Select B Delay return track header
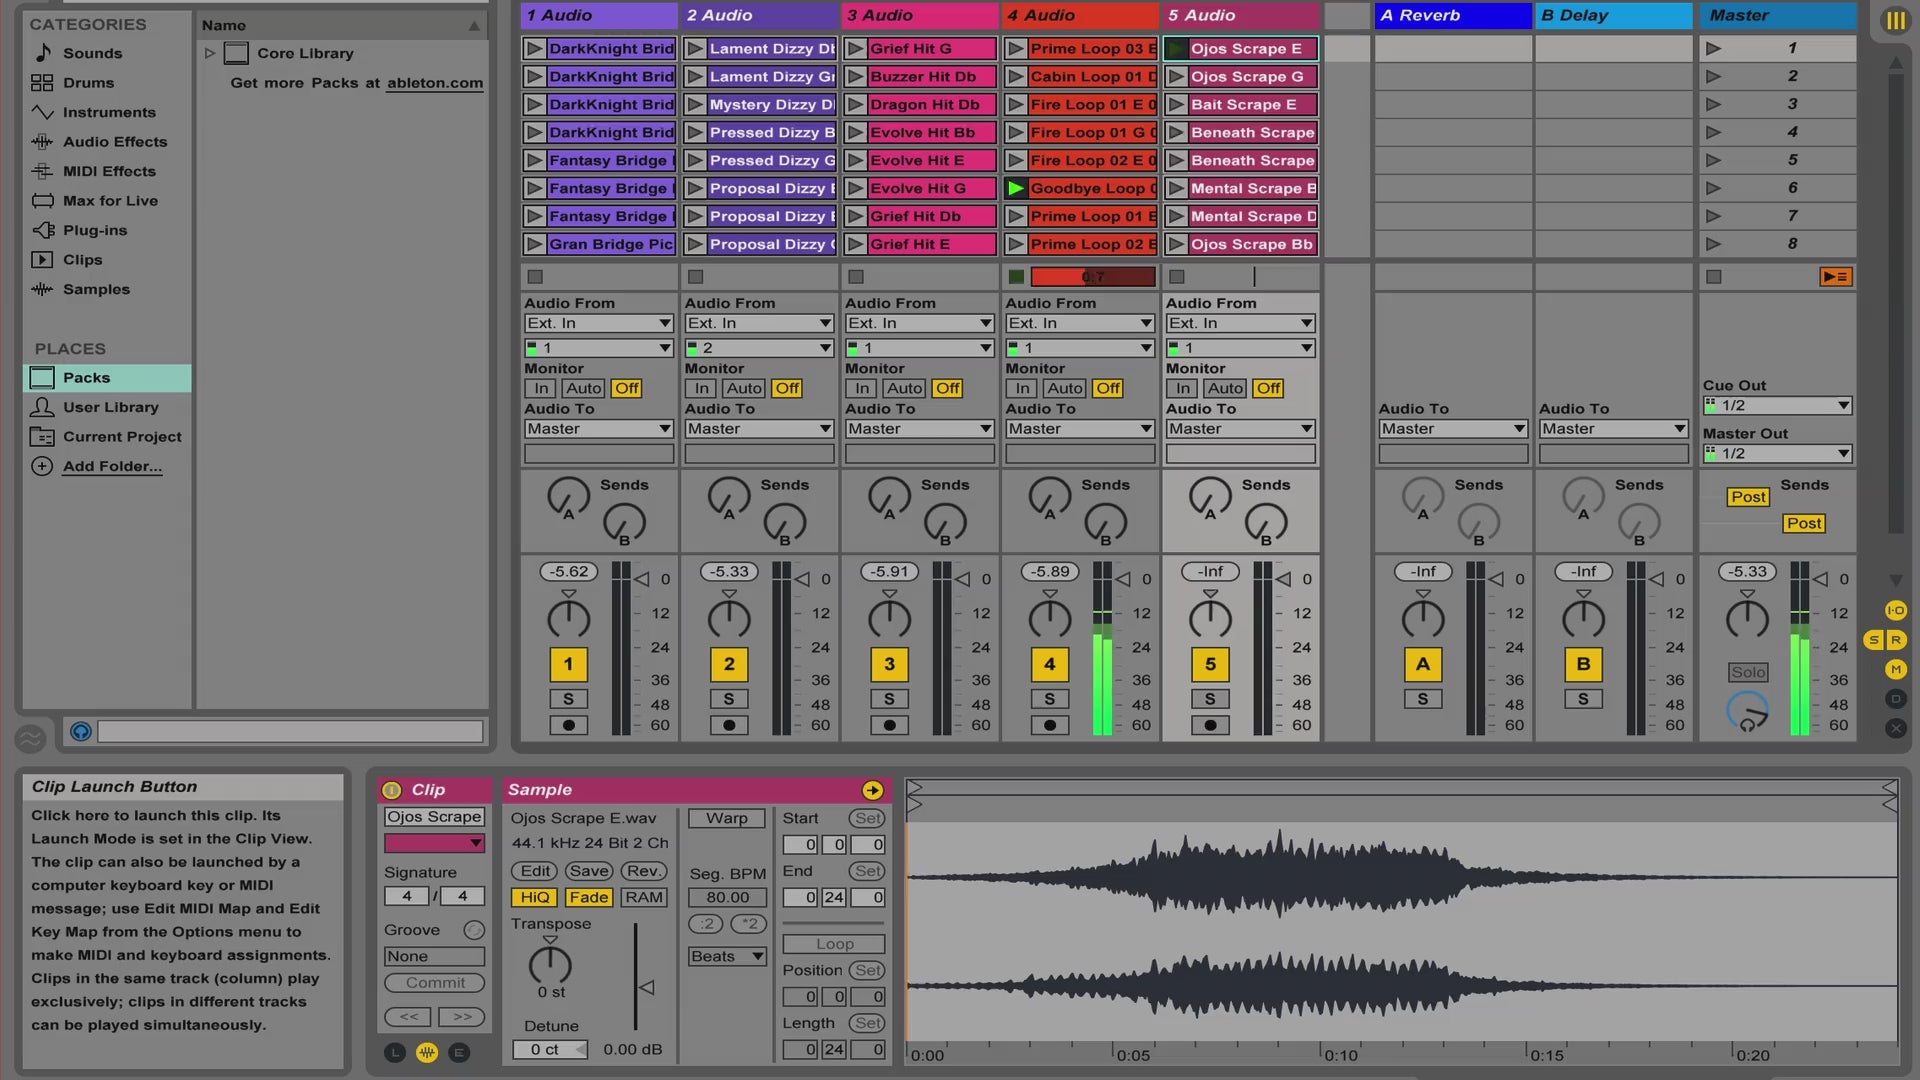This screenshot has width=1920, height=1080. pyautogui.click(x=1613, y=15)
